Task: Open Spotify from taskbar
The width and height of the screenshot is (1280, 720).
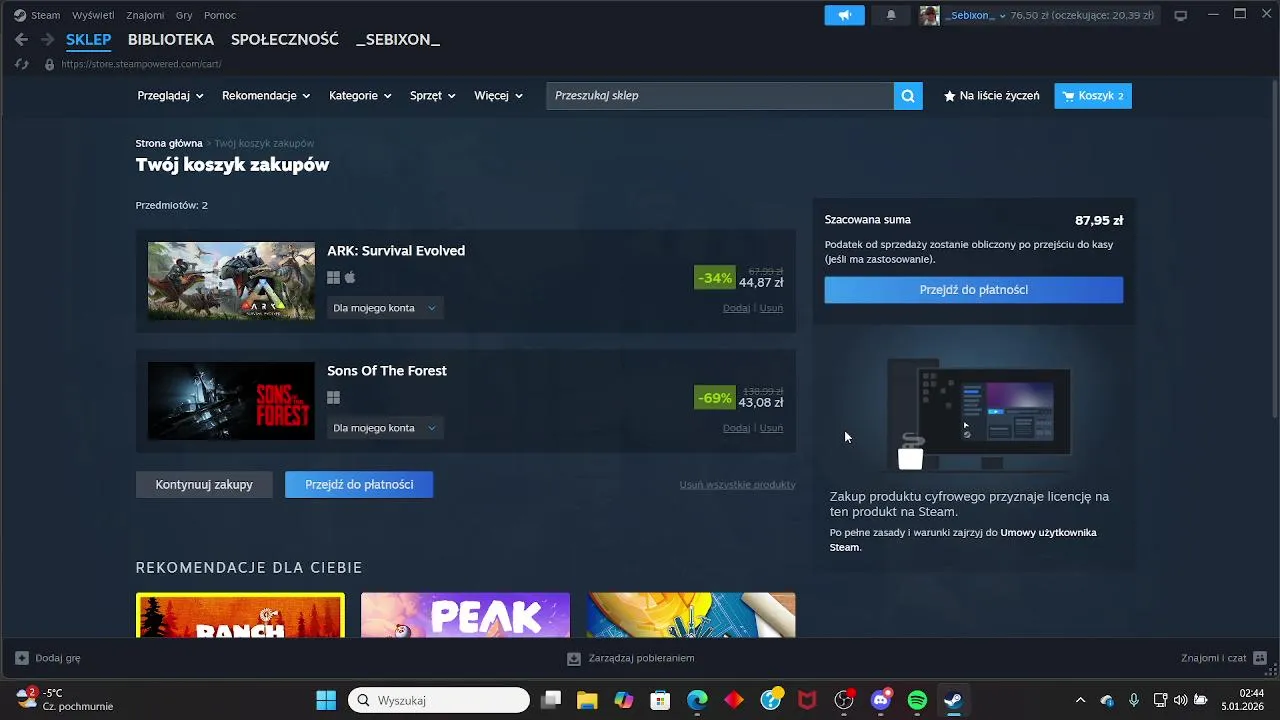Action: click(917, 700)
